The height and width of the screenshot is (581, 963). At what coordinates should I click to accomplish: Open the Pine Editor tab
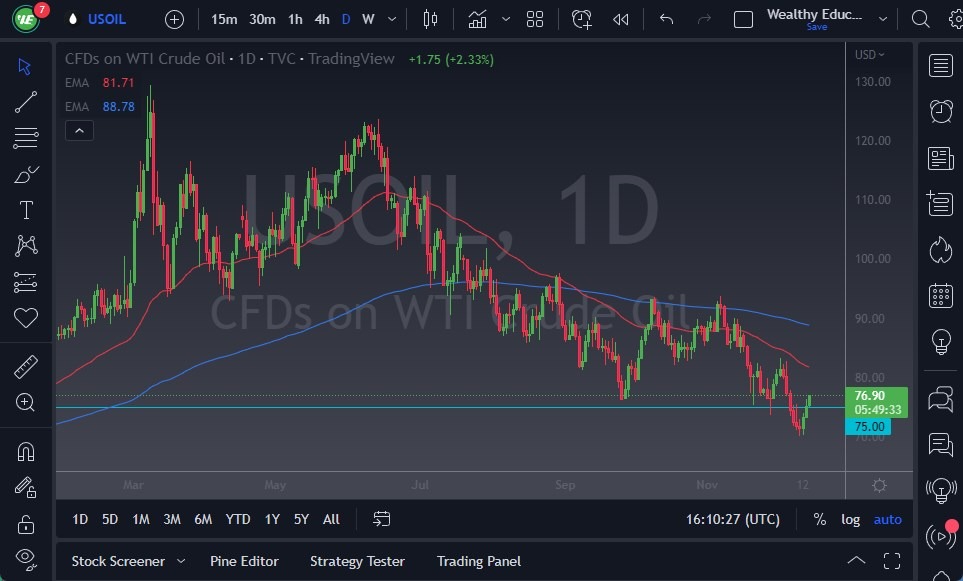(x=244, y=561)
